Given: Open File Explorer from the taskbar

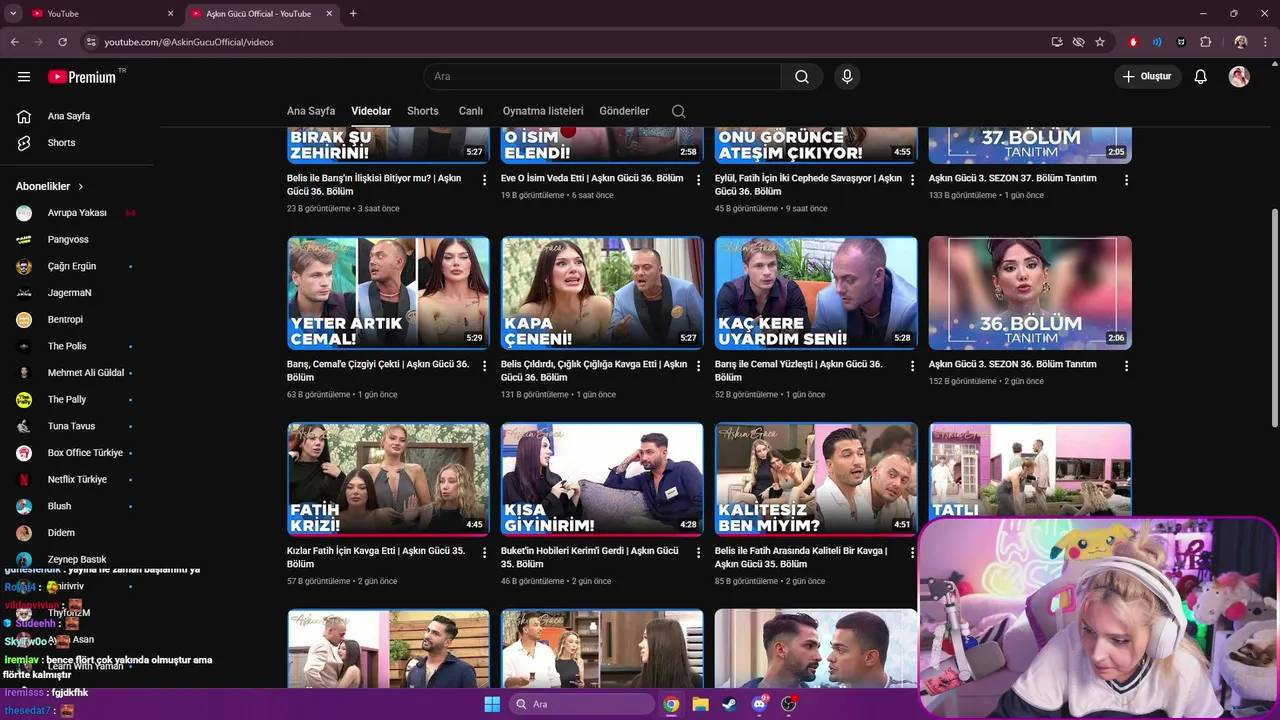Looking at the screenshot, I should pyautogui.click(x=700, y=704).
